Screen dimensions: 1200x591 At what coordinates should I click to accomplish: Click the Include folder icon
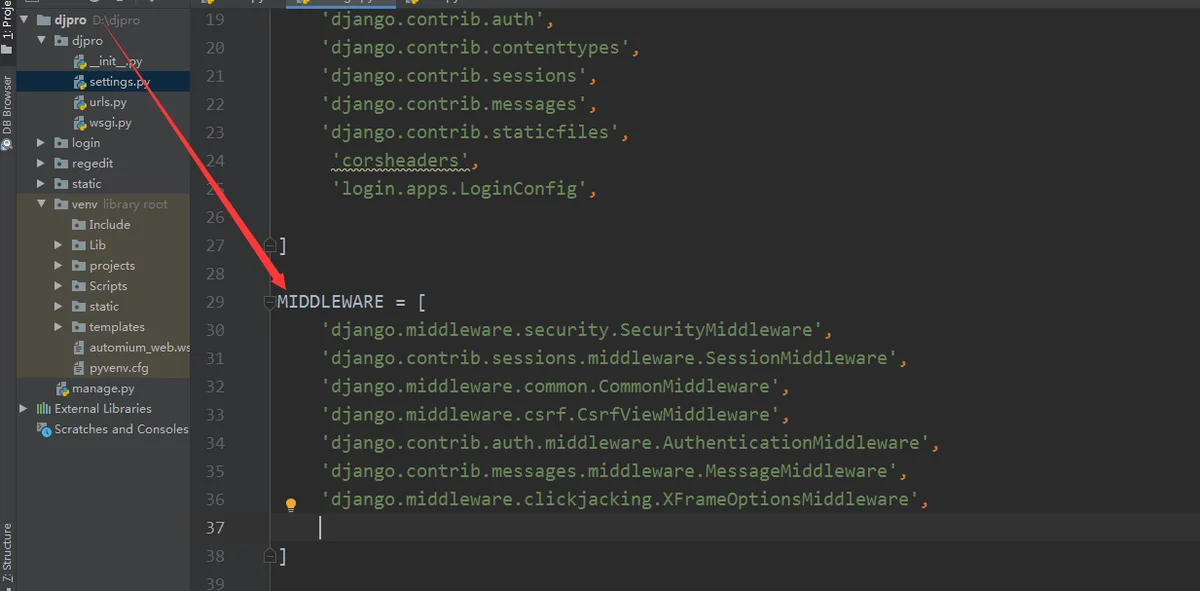[80, 225]
